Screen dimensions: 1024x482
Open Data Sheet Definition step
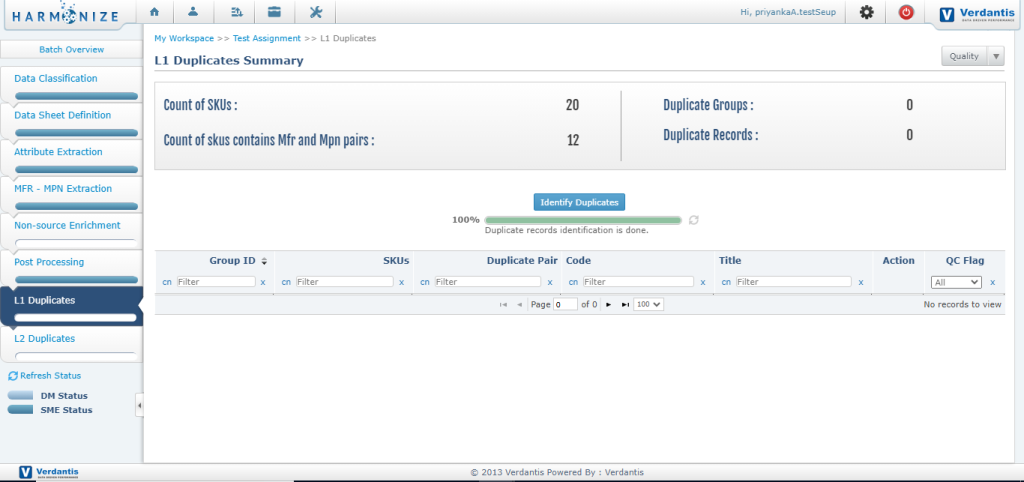(x=63, y=115)
